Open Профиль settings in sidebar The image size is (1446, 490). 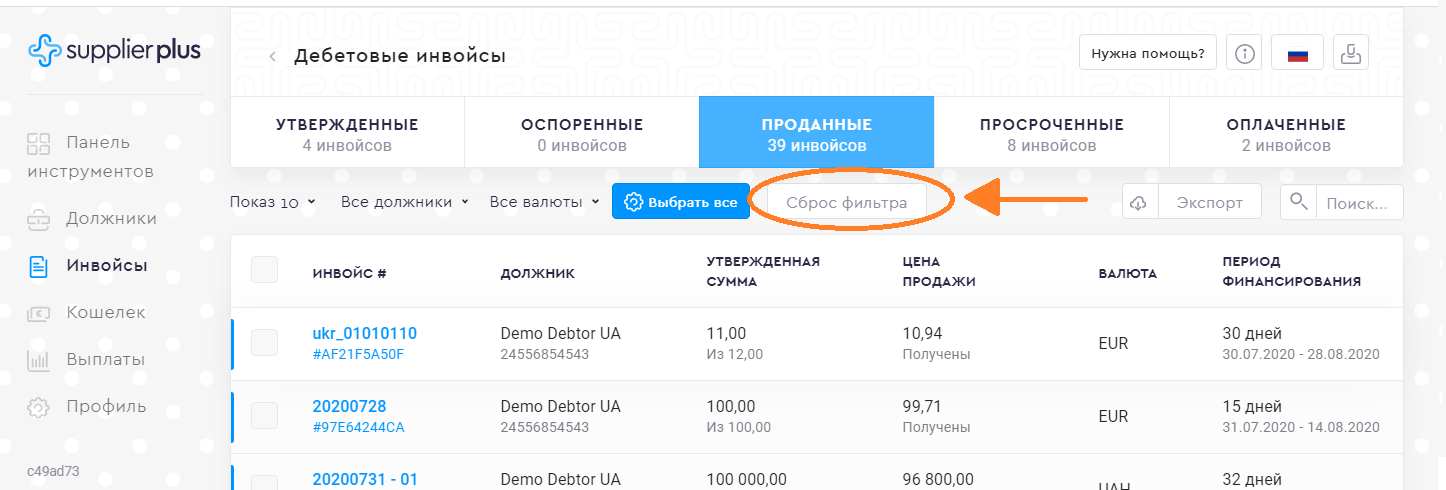(x=106, y=406)
